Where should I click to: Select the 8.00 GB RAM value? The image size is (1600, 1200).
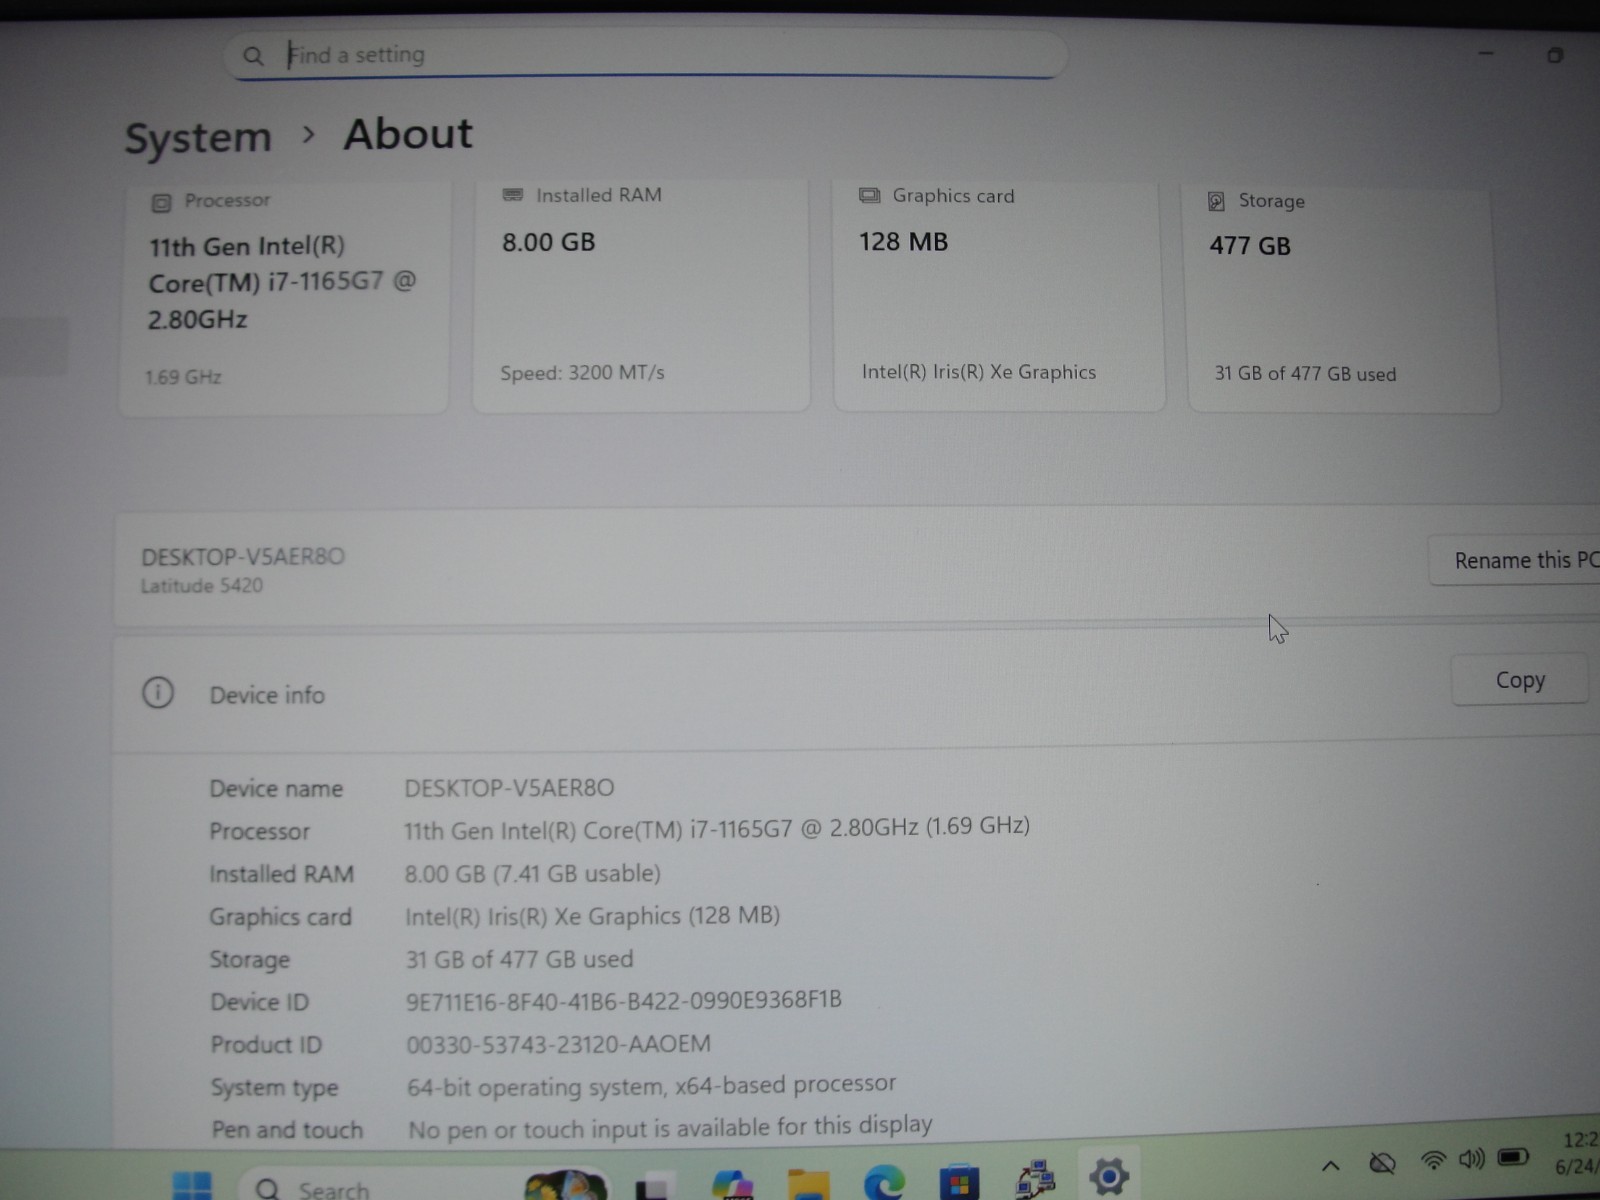point(548,242)
